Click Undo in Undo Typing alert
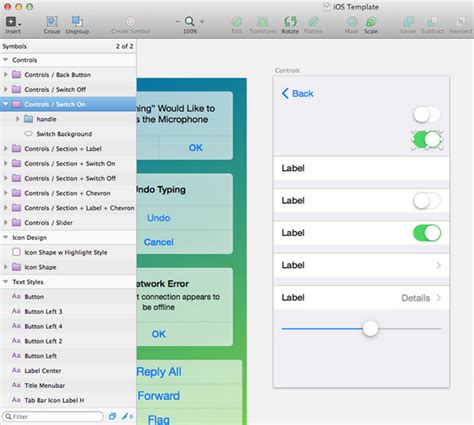The image size is (474, 425). (x=159, y=218)
